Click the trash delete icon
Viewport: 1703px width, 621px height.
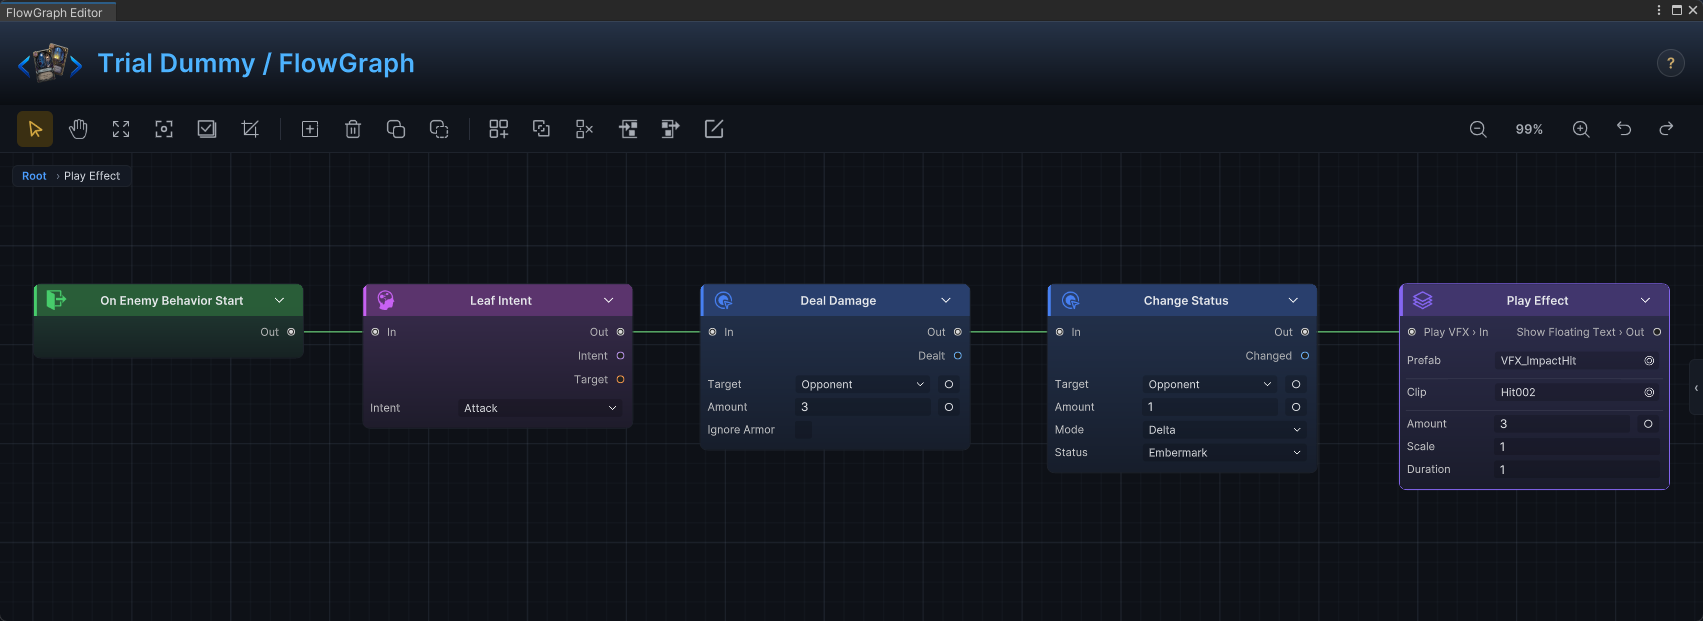(x=353, y=129)
